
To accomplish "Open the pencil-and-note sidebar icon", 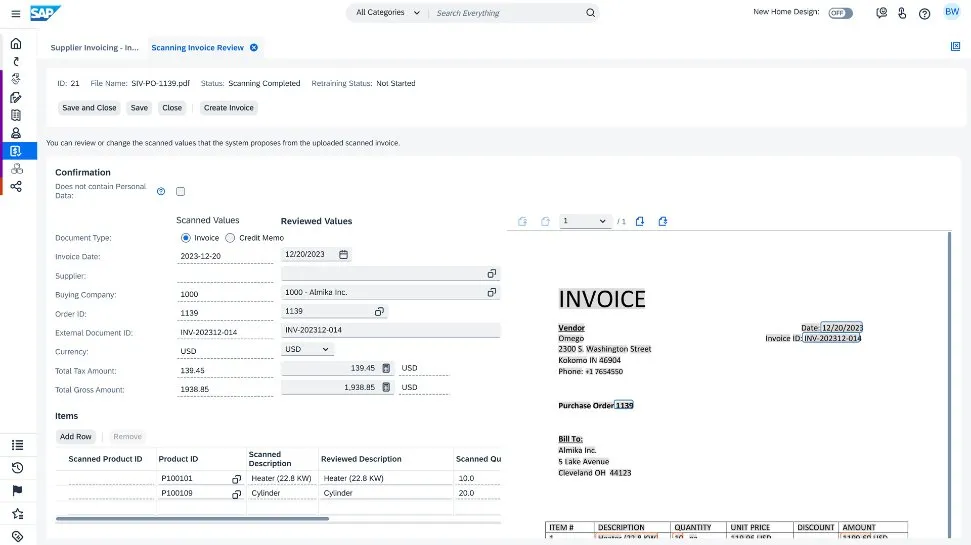I will (x=16, y=97).
